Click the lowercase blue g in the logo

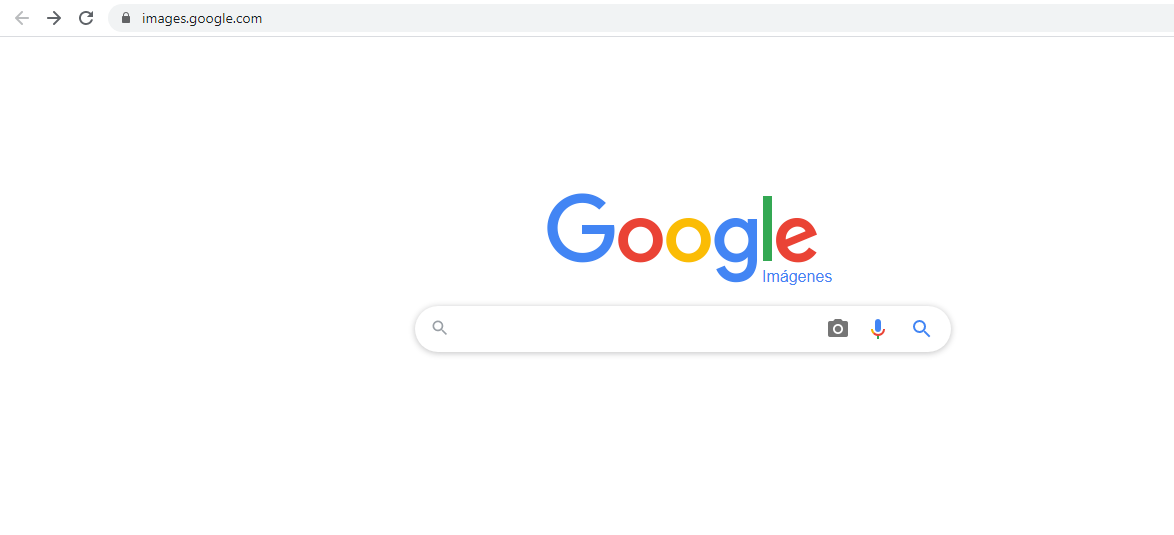[736, 249]
